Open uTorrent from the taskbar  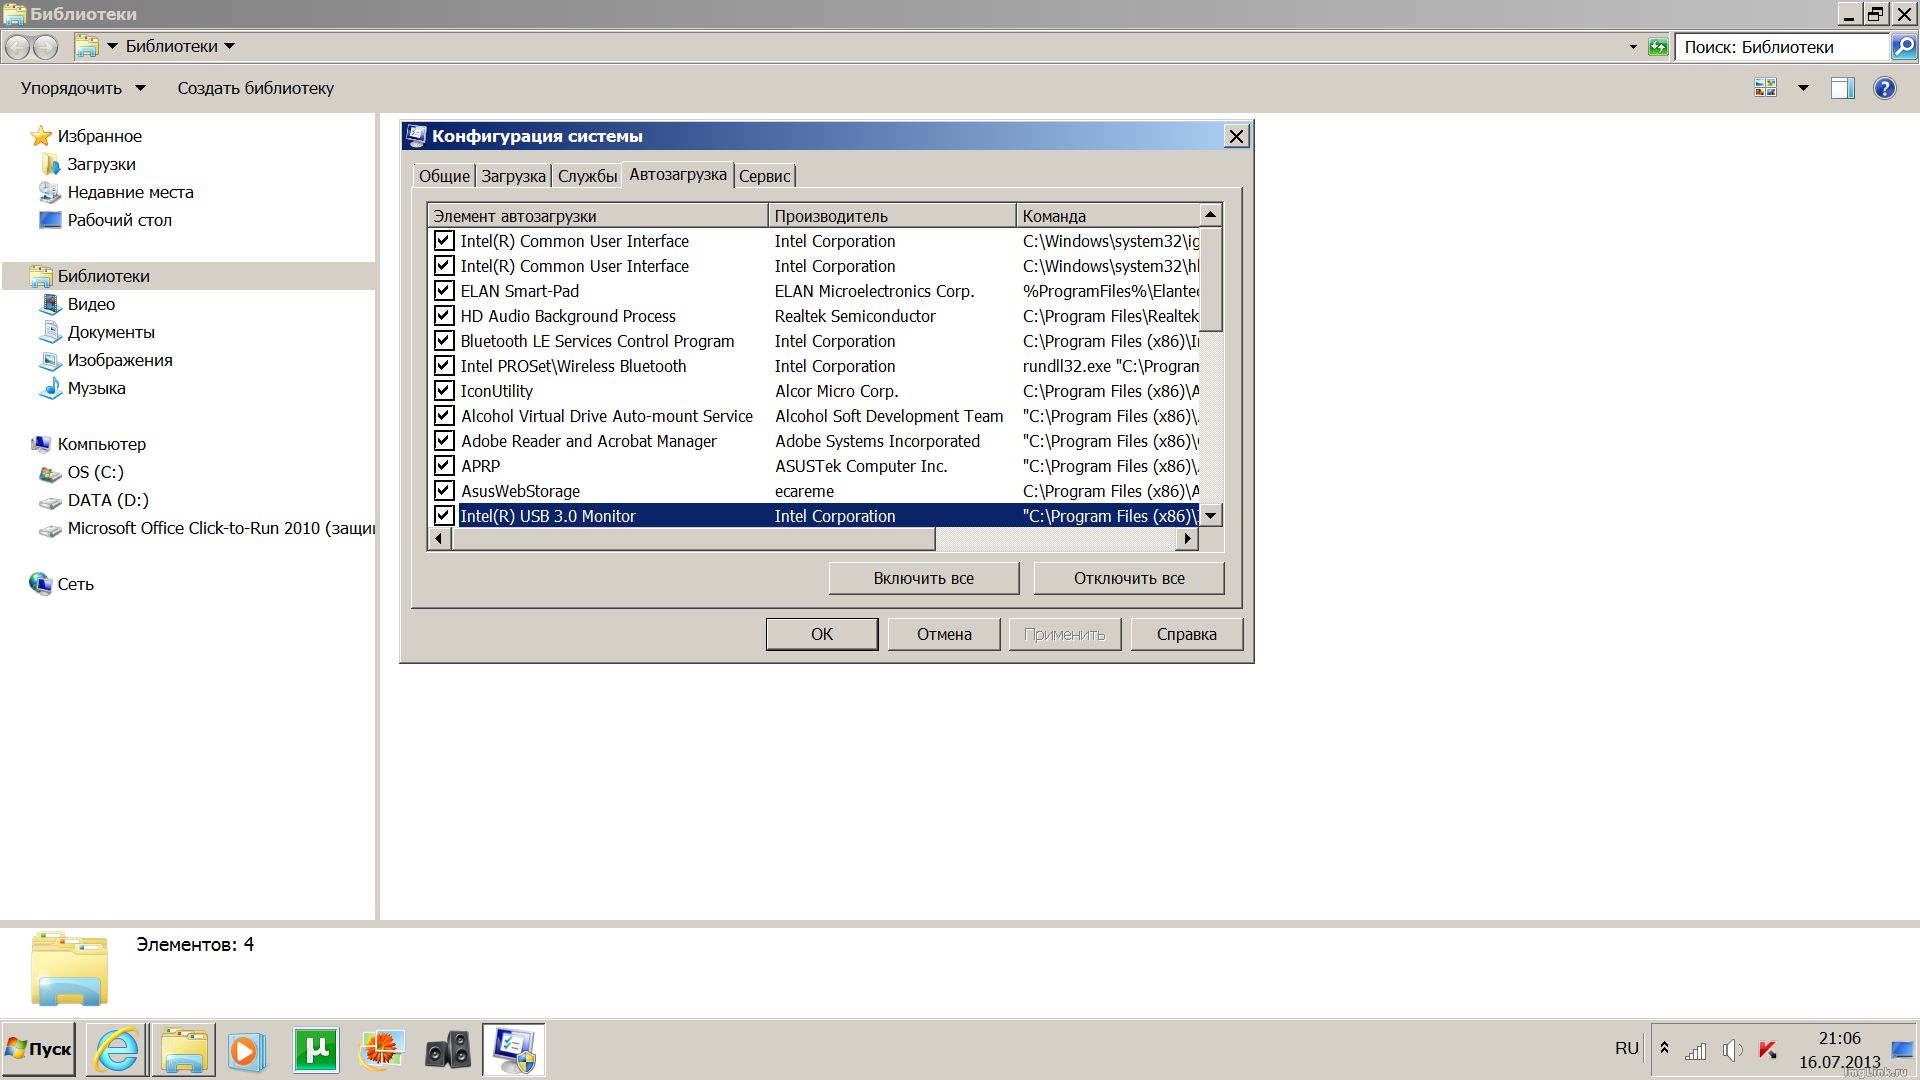316,1050
